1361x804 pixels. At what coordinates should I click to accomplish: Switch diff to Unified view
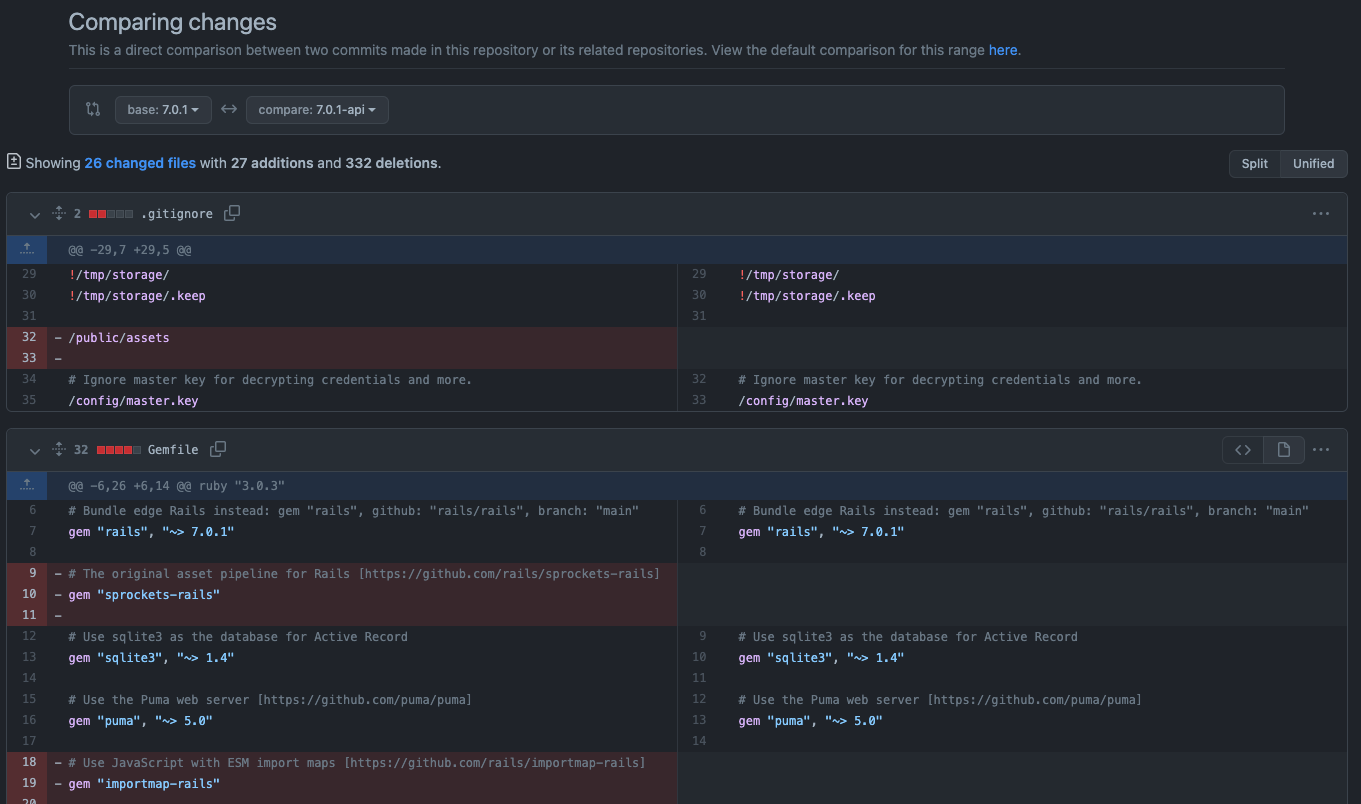1313,164
